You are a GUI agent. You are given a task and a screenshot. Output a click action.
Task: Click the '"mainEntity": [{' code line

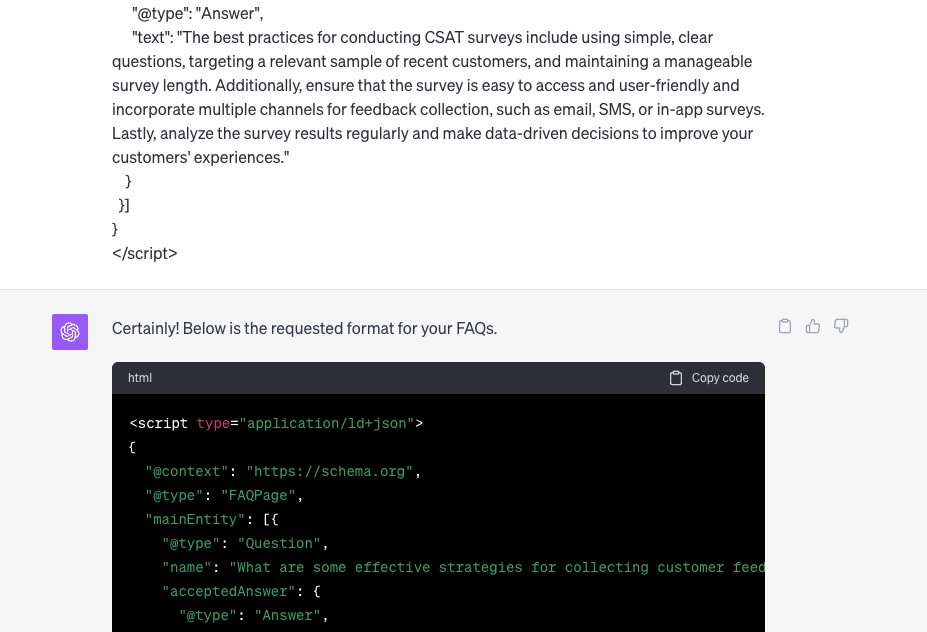(x=212, y=520)
